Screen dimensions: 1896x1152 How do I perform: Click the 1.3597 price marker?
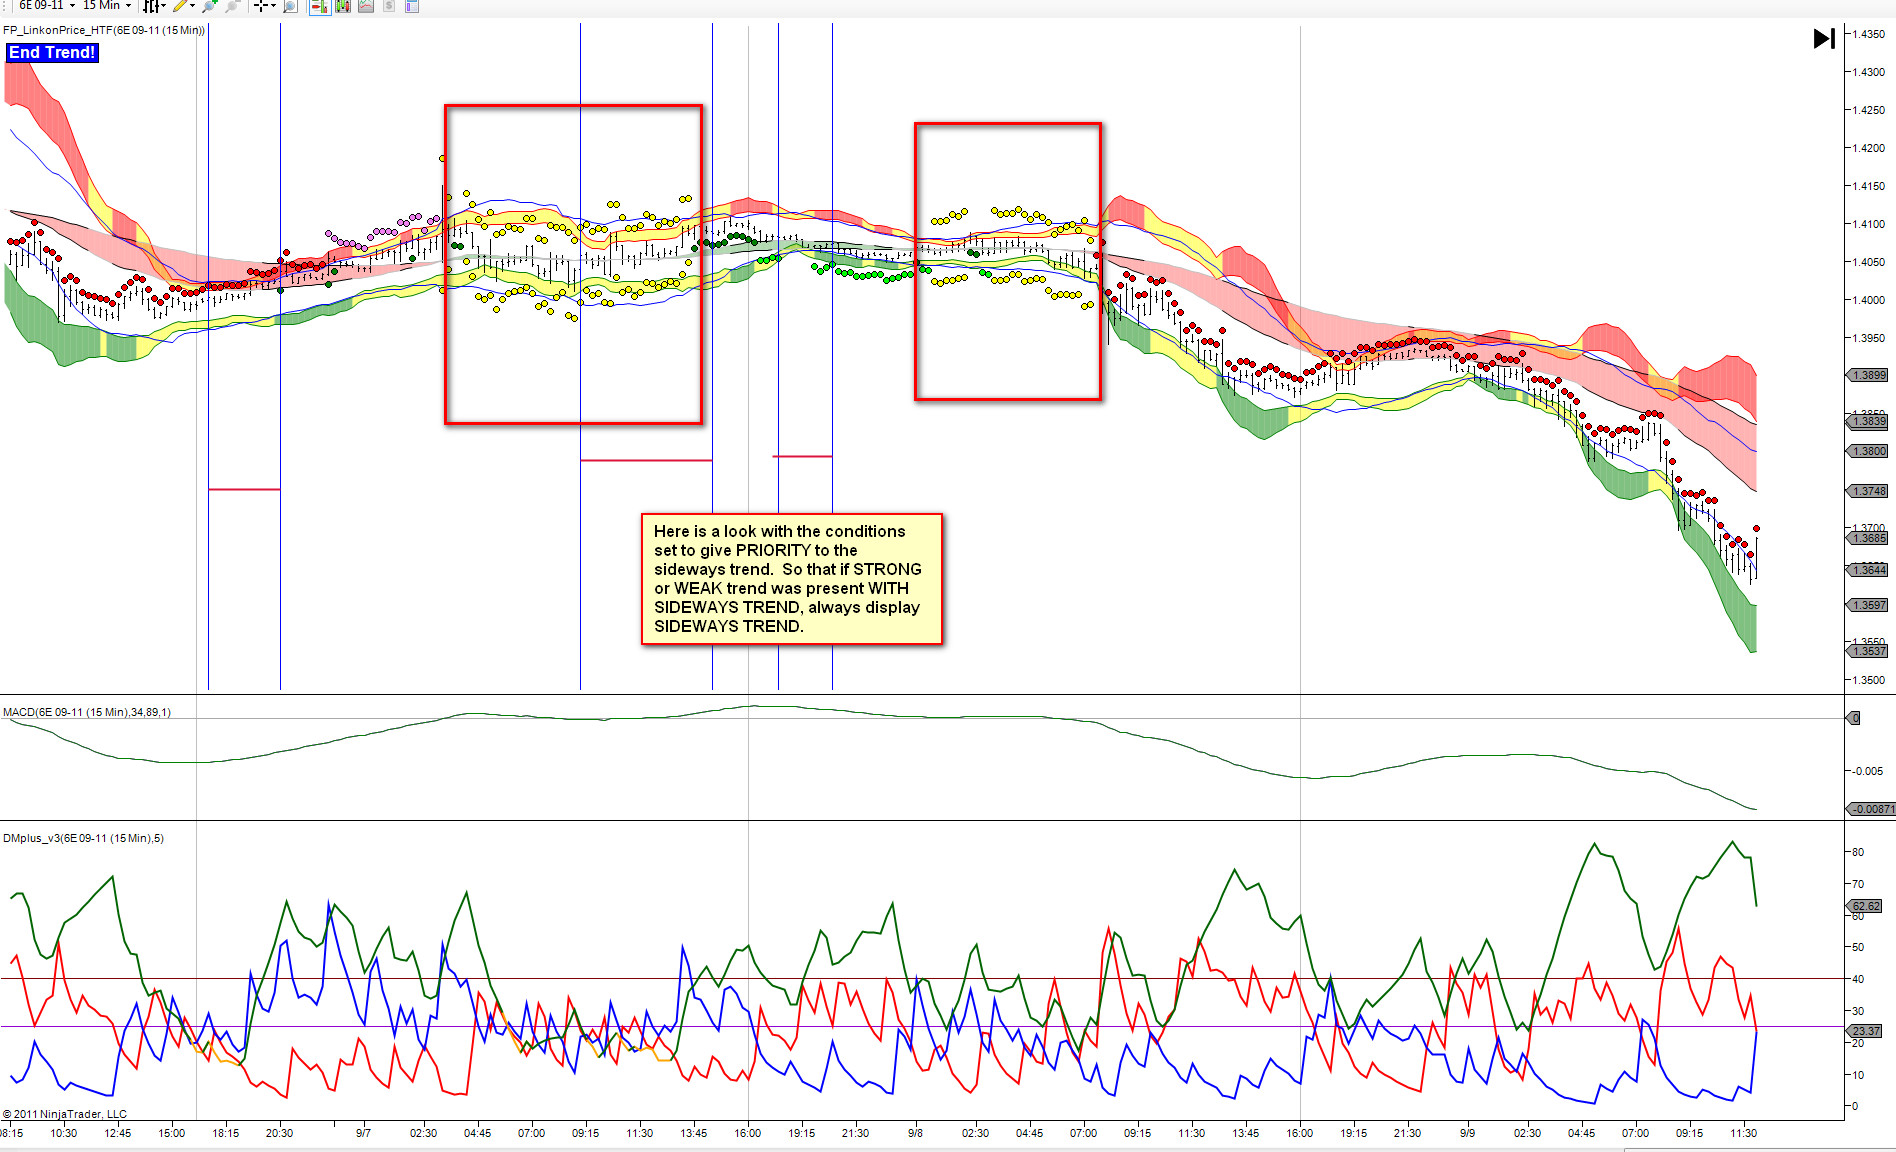(1867, 605)
